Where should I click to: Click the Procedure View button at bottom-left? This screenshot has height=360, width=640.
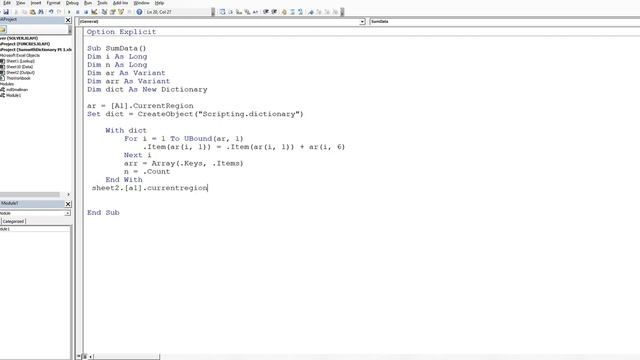(x=79, y=357)
